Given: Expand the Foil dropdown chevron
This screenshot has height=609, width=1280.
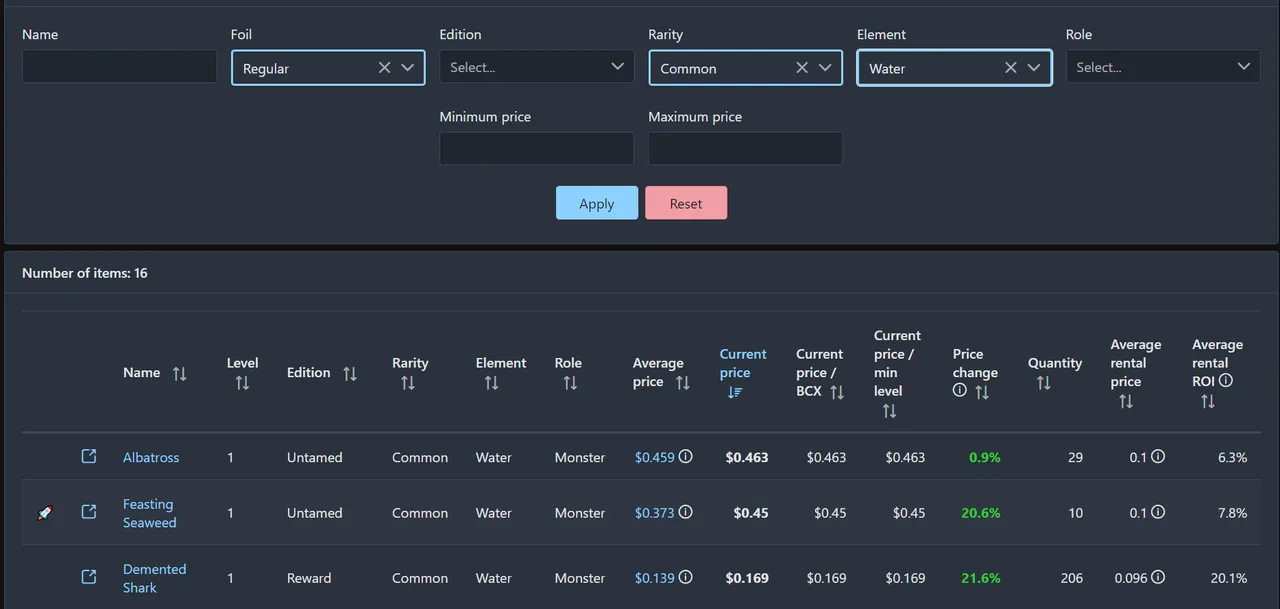Looking at the screenshot, I should pos(408,68).
